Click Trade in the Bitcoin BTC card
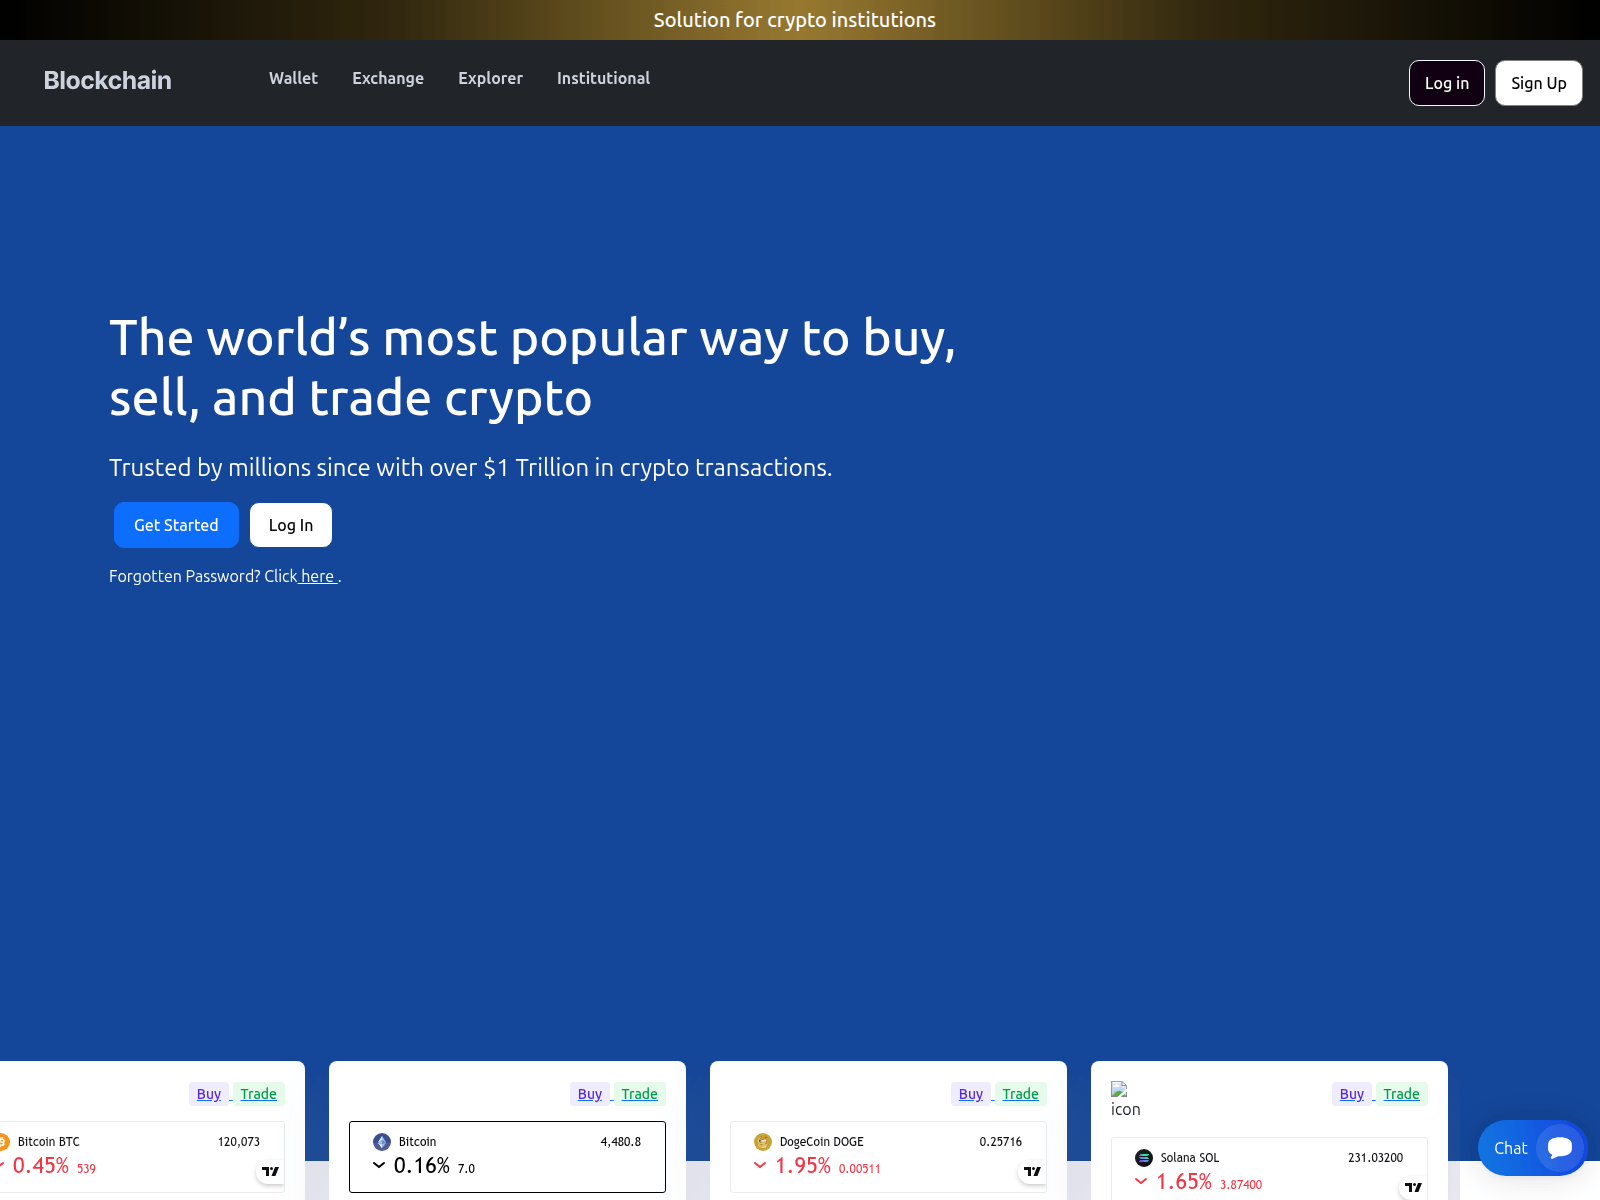This screenshot has height=1200, width=1600. [x=258, y=1094]
